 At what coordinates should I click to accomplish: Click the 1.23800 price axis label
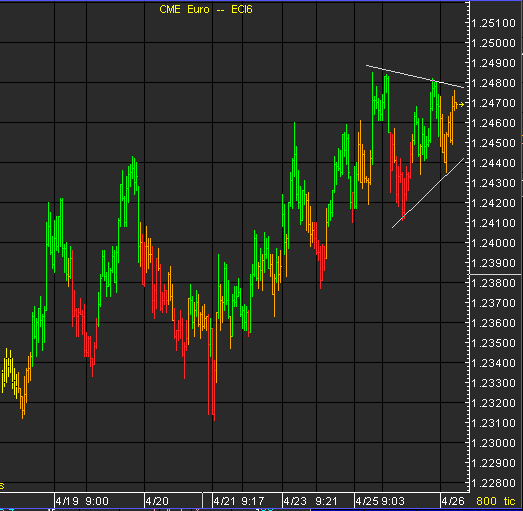point(494,284)
